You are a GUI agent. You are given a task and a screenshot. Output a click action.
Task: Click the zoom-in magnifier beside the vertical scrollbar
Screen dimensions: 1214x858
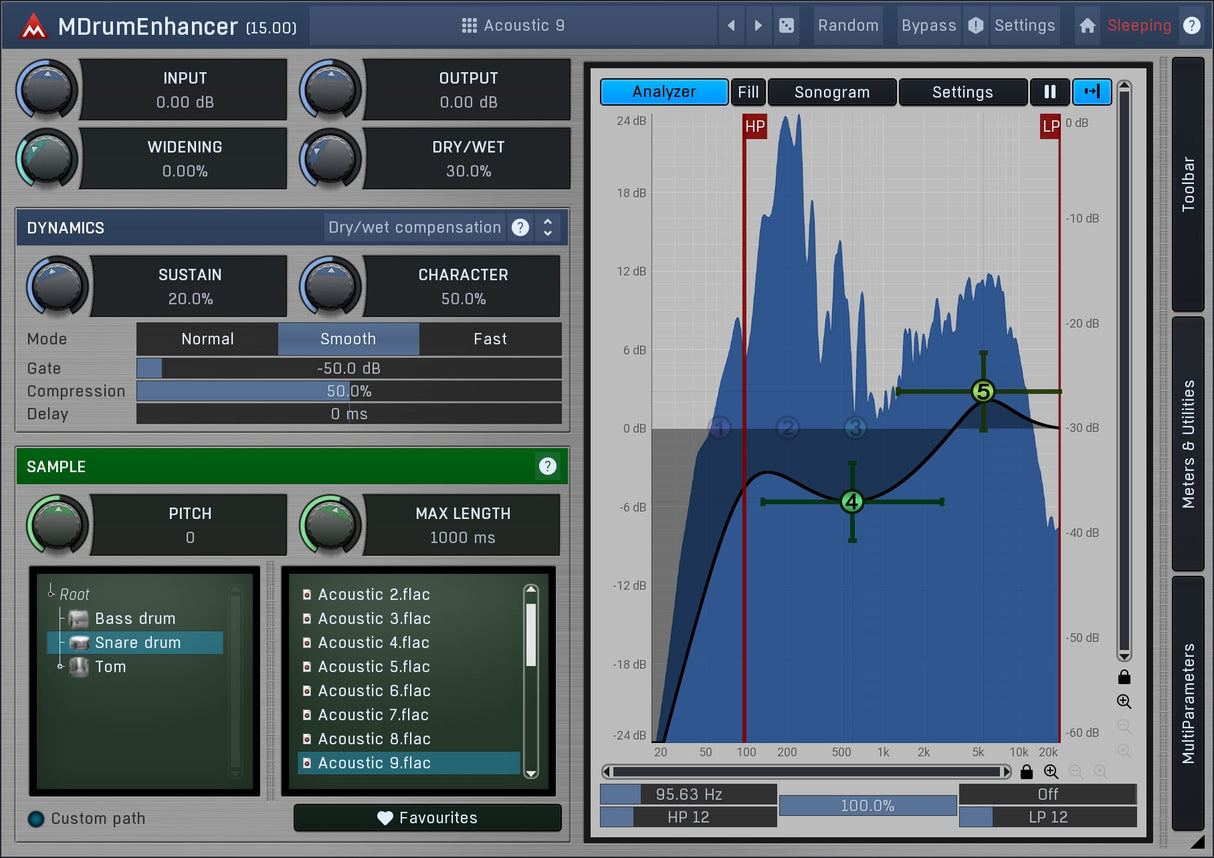[1124, 702]
